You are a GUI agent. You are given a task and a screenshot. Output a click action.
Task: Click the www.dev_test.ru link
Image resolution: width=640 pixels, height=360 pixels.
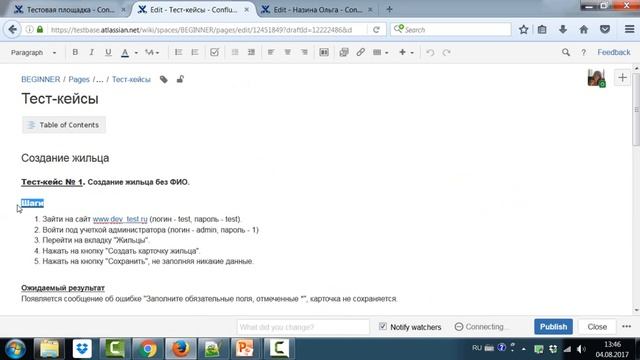(120, 219)
